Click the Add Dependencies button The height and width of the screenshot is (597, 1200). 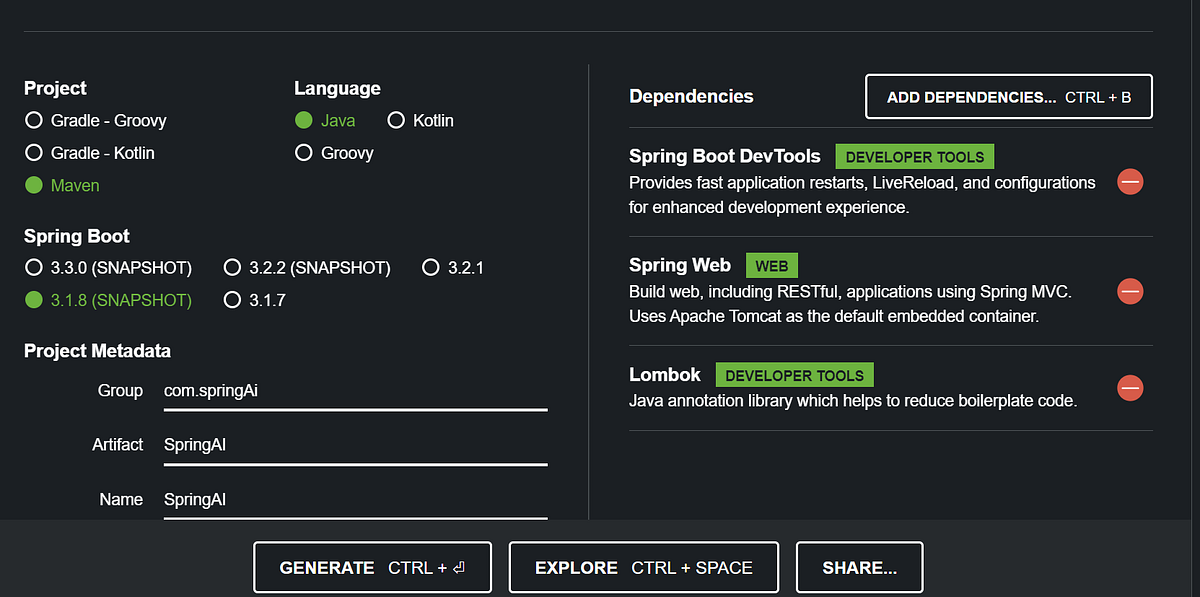point(1009,97)
